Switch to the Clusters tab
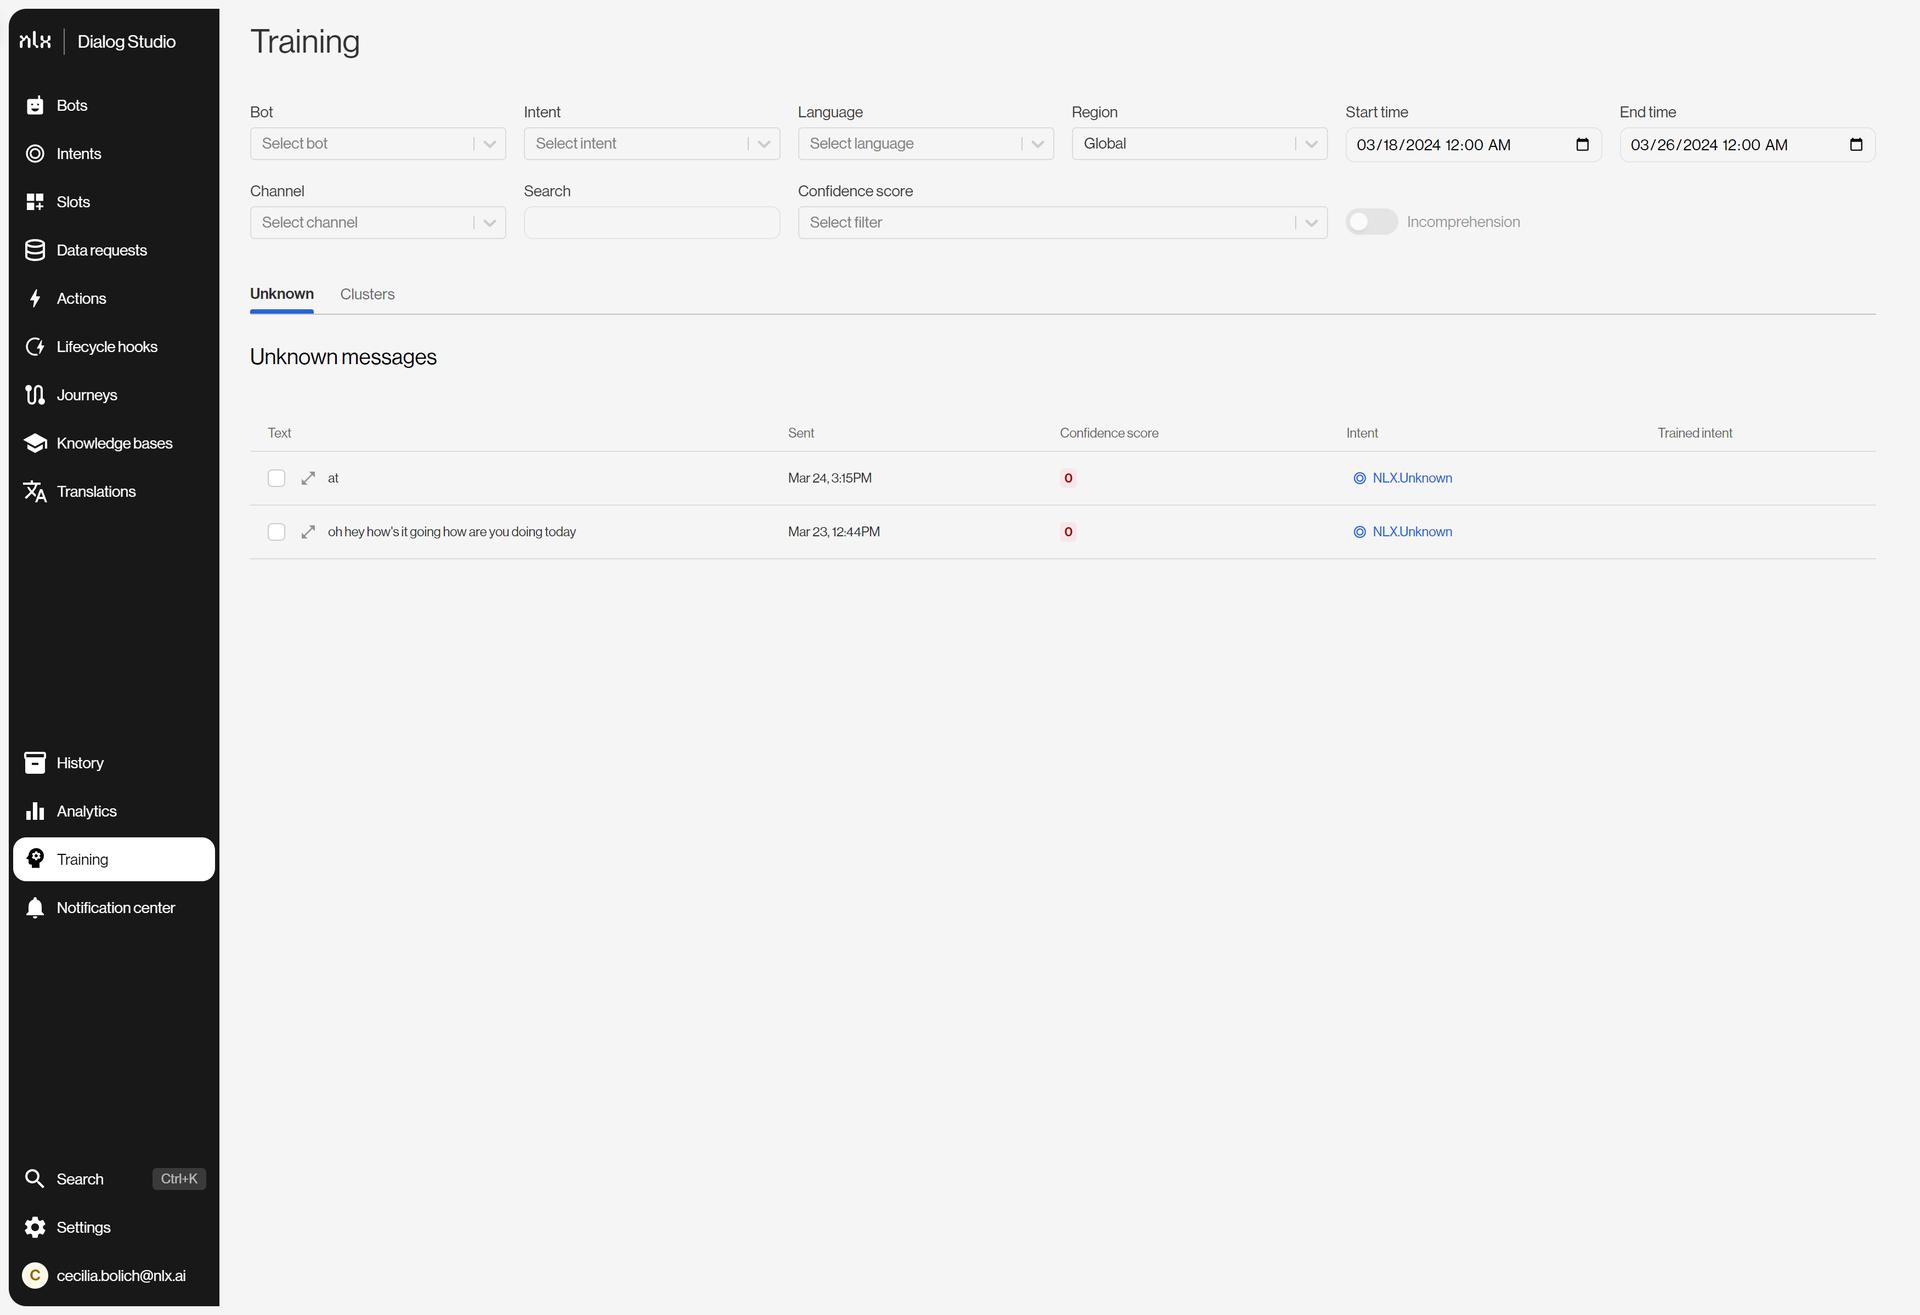Viewport: 1920px width, 1315px height. pos(367,294)
